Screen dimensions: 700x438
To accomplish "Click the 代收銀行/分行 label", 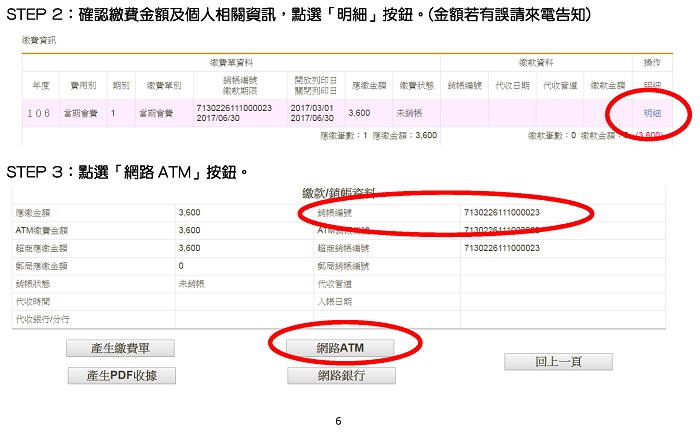I will click(44, 318).
